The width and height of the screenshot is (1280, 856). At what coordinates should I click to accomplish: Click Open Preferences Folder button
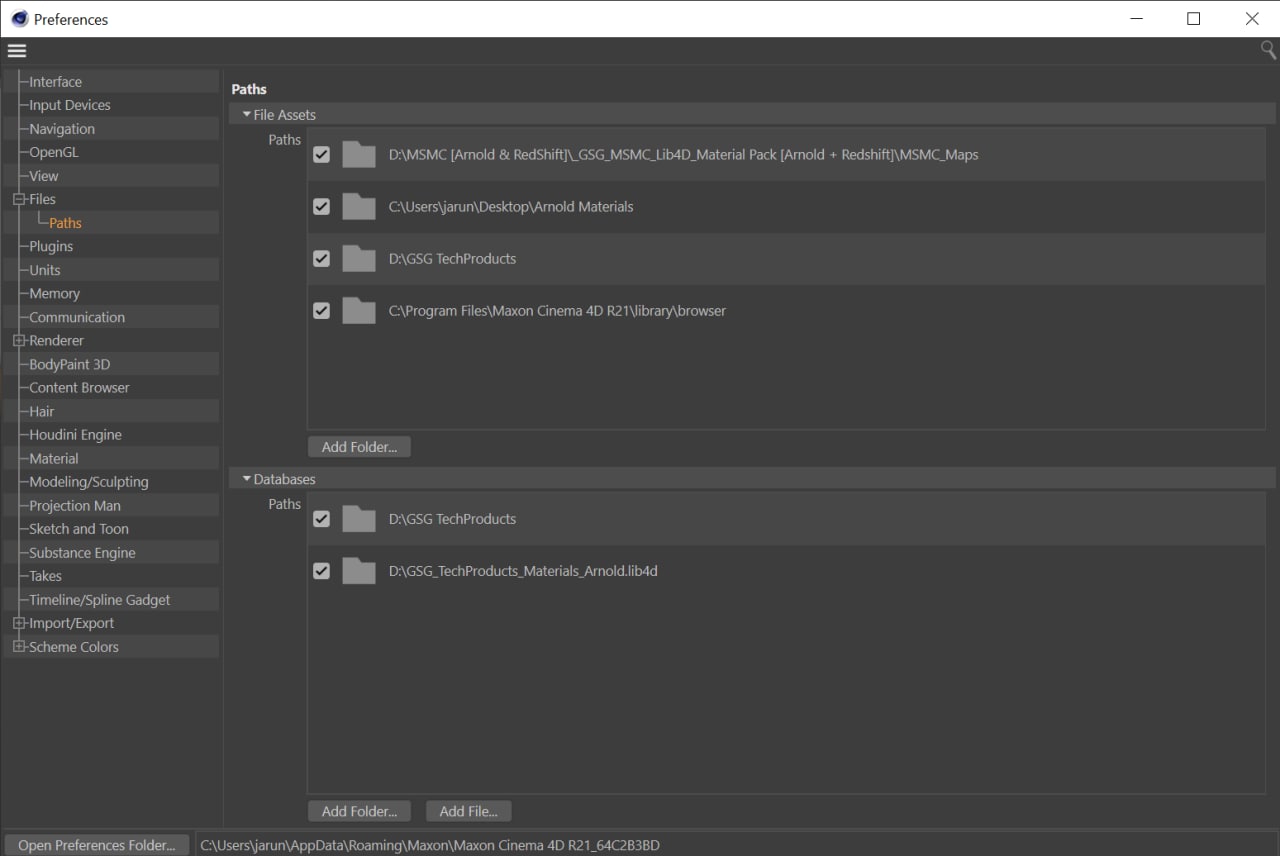pos(96,845)
